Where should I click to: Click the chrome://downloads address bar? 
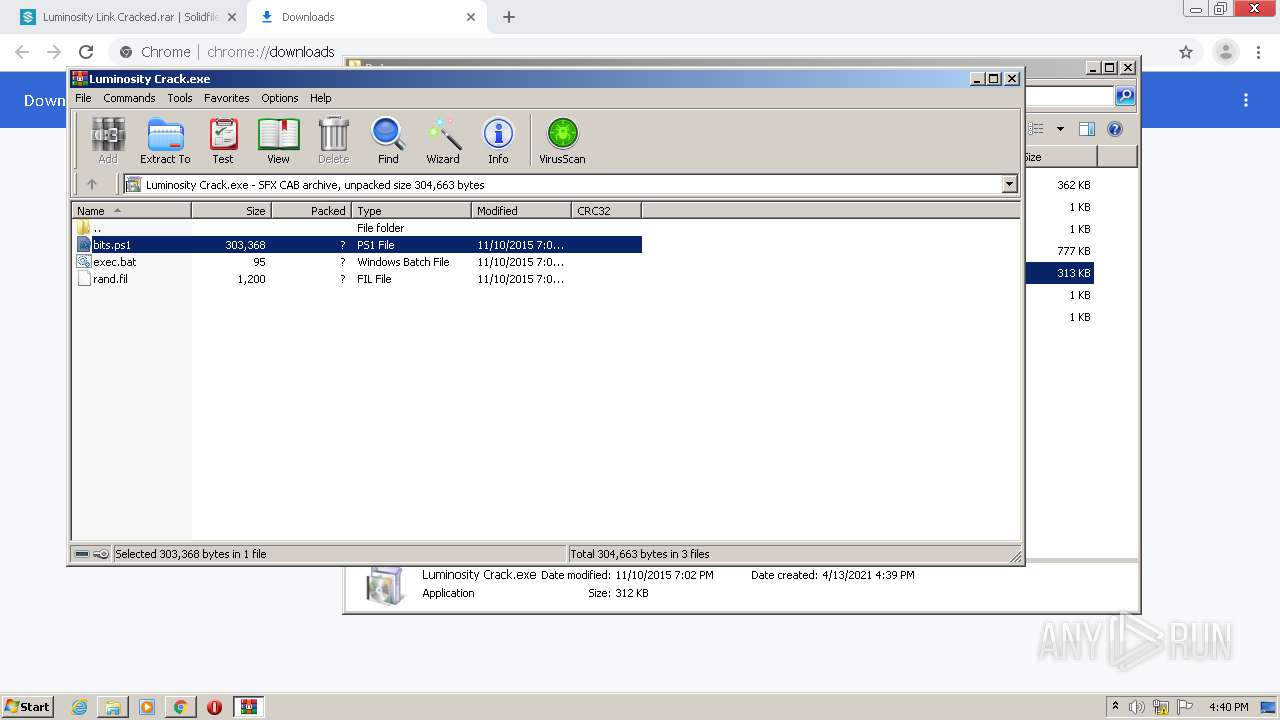point(640,52)
